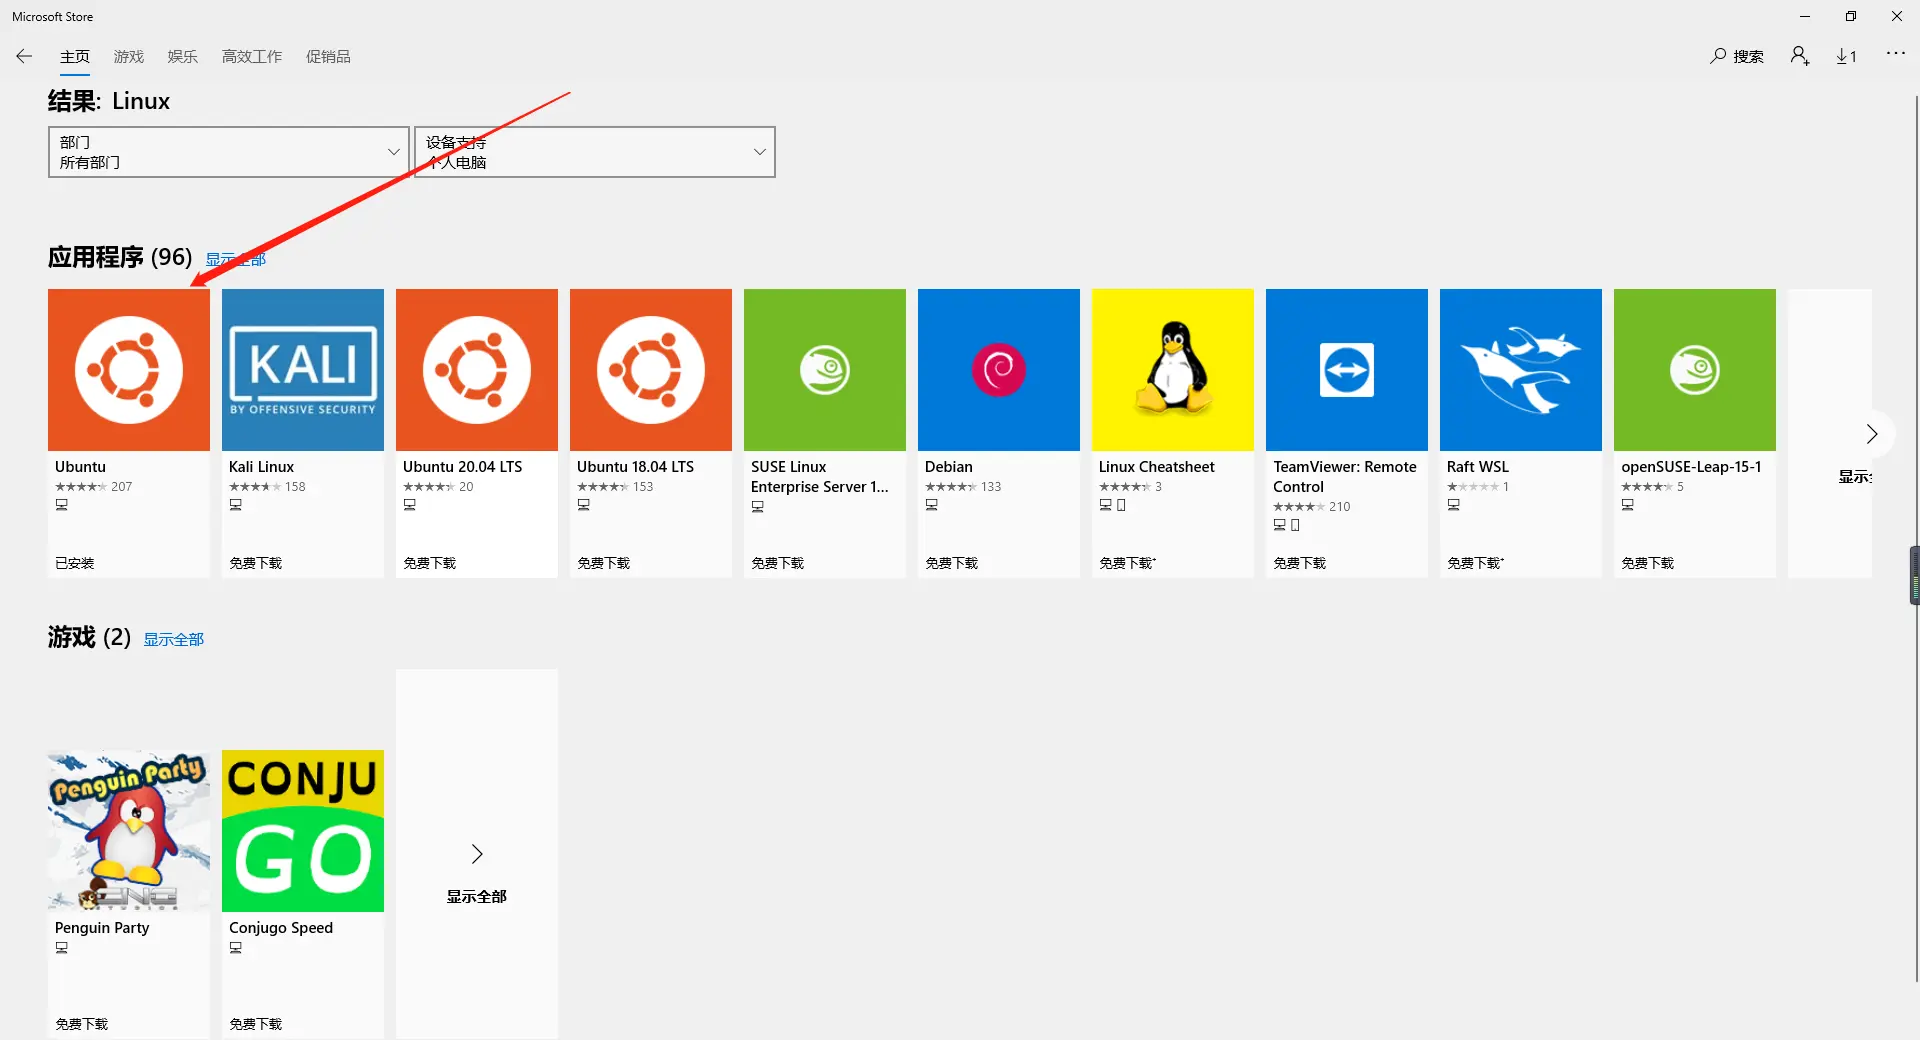Click the Debian star rating 133
The width and height of the screenshot is (1920, 1040).
[x=963, y=487]
